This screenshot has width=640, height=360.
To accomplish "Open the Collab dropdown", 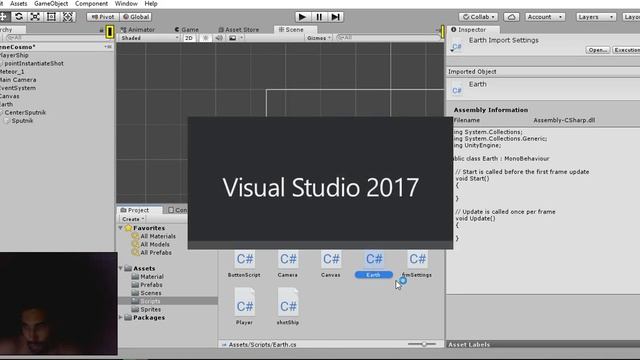I will click(x=478, y=17).
